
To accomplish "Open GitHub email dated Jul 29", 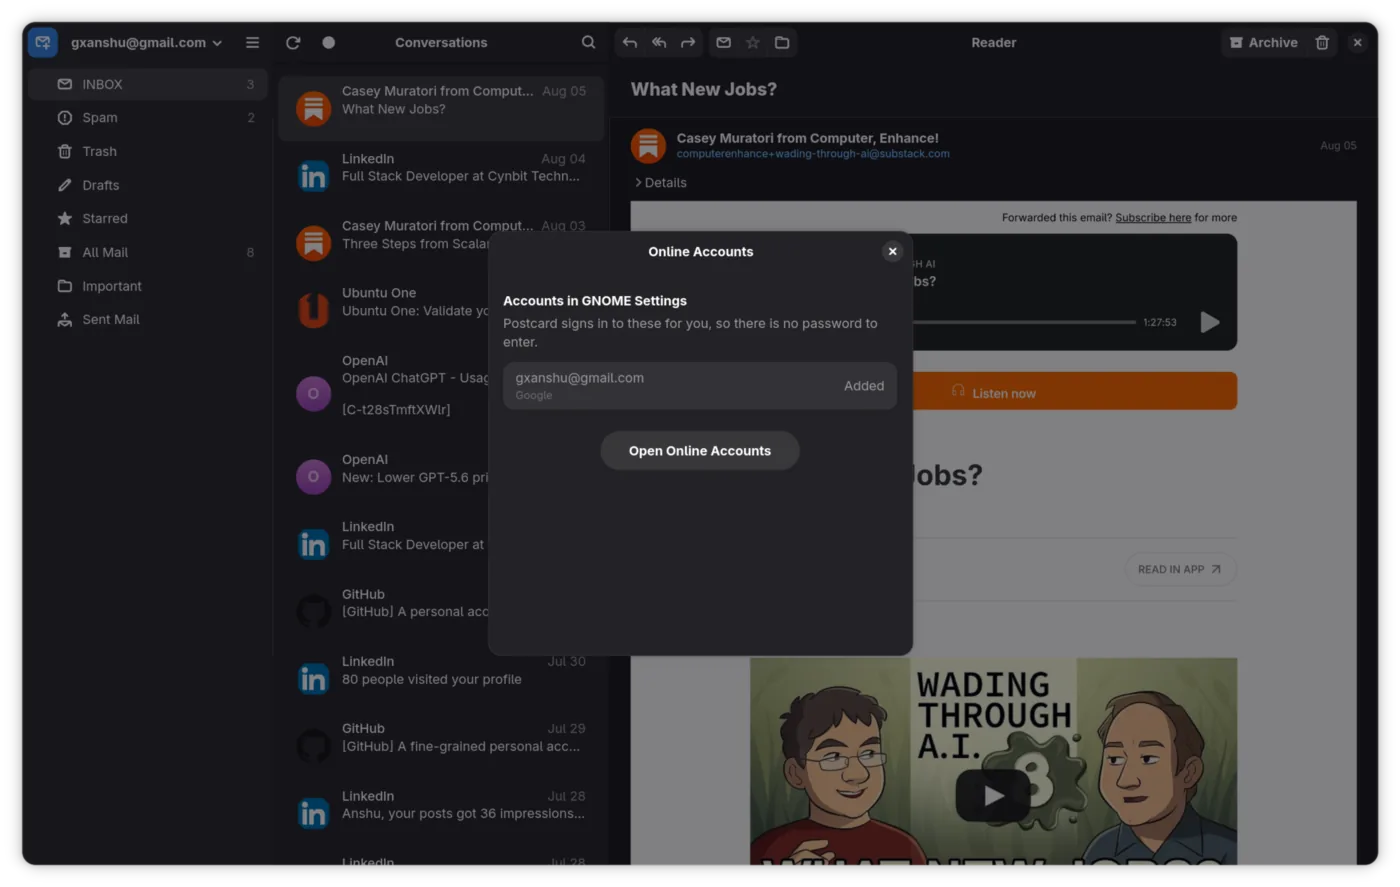I will click(x=442, y=745).
